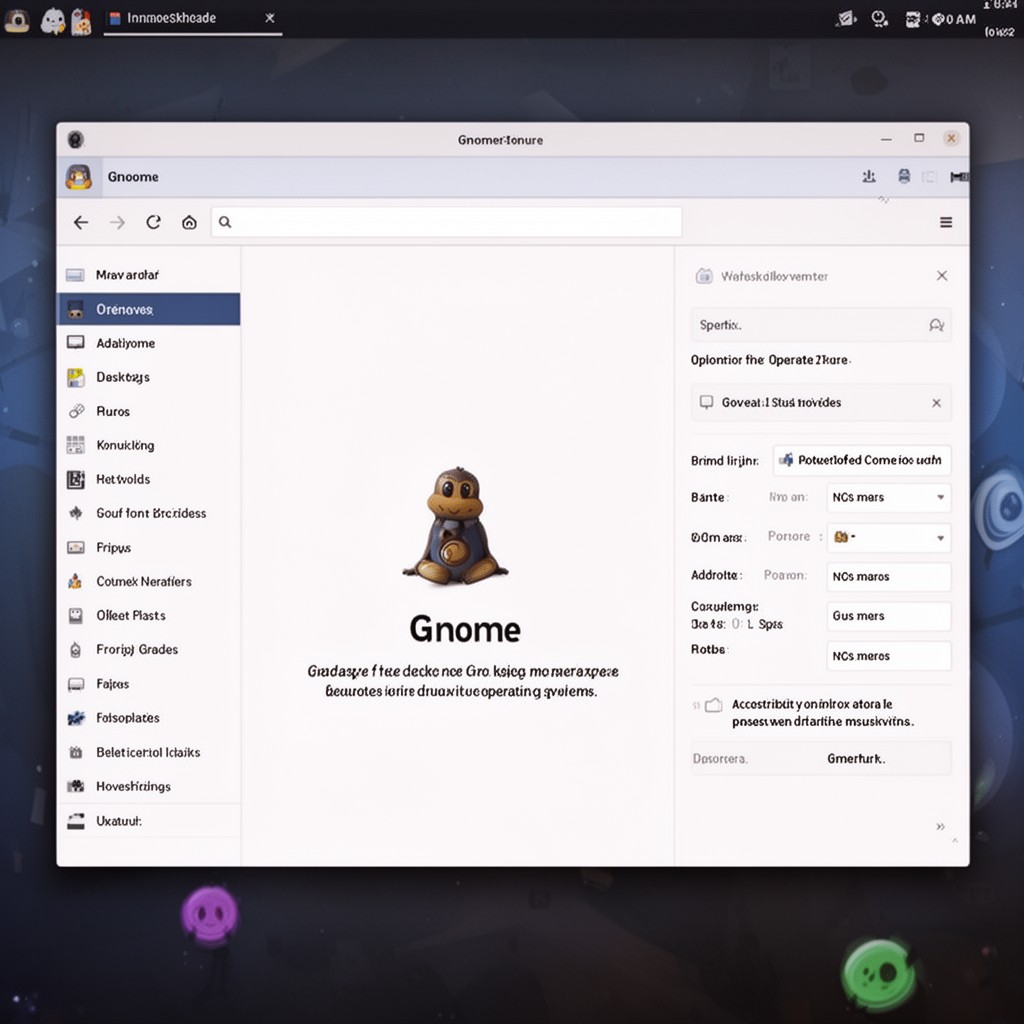Dismiss the Goveat:1 Stus novides item

936,403
